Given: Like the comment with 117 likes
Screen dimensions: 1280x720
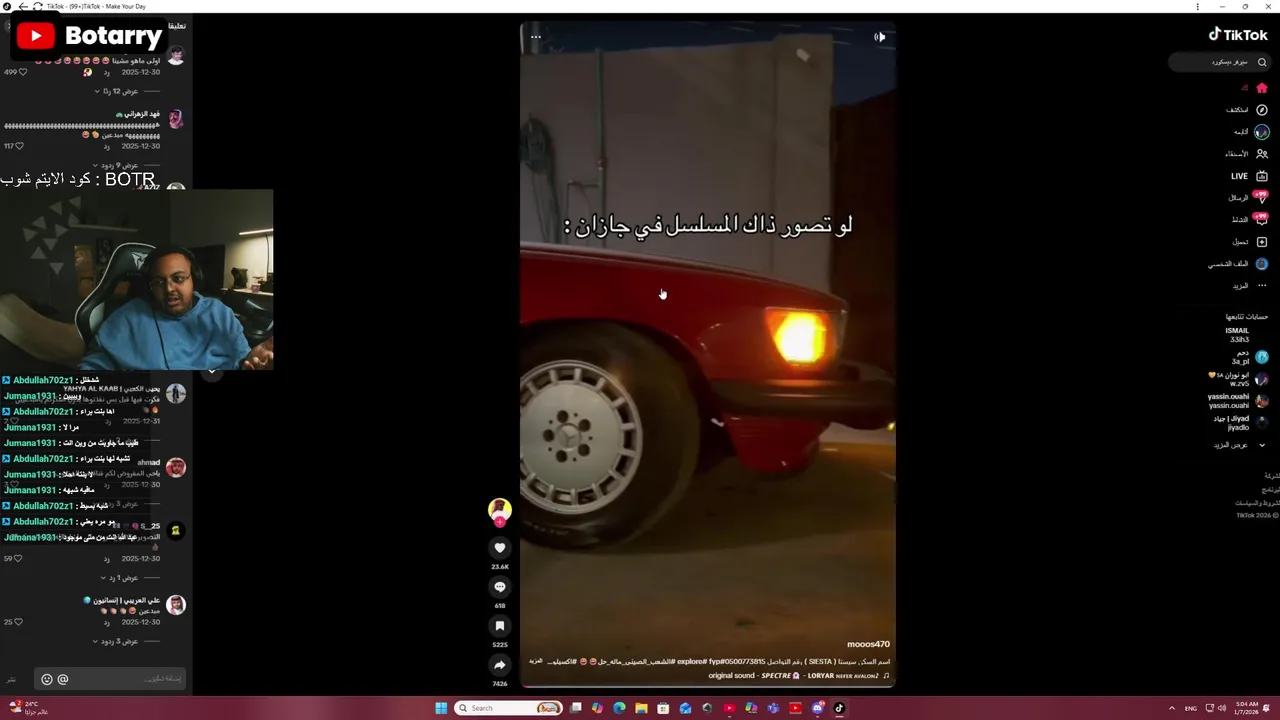Looking at the screenshot, I should 19,146.
